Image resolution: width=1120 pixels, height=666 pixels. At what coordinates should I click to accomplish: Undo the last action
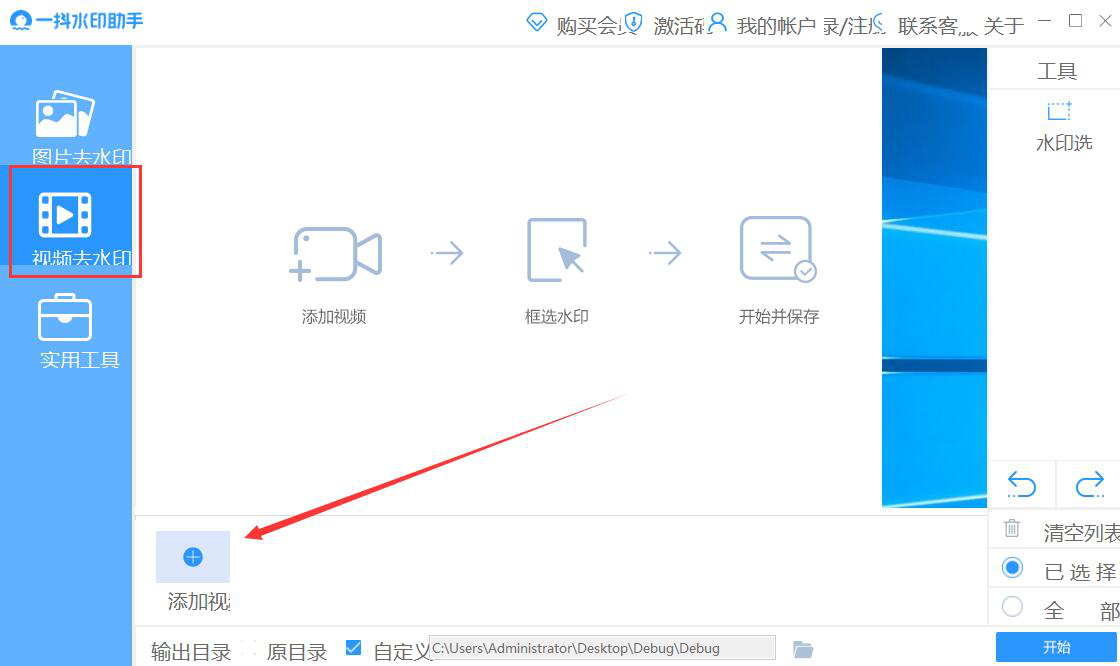pos(1021,484)
